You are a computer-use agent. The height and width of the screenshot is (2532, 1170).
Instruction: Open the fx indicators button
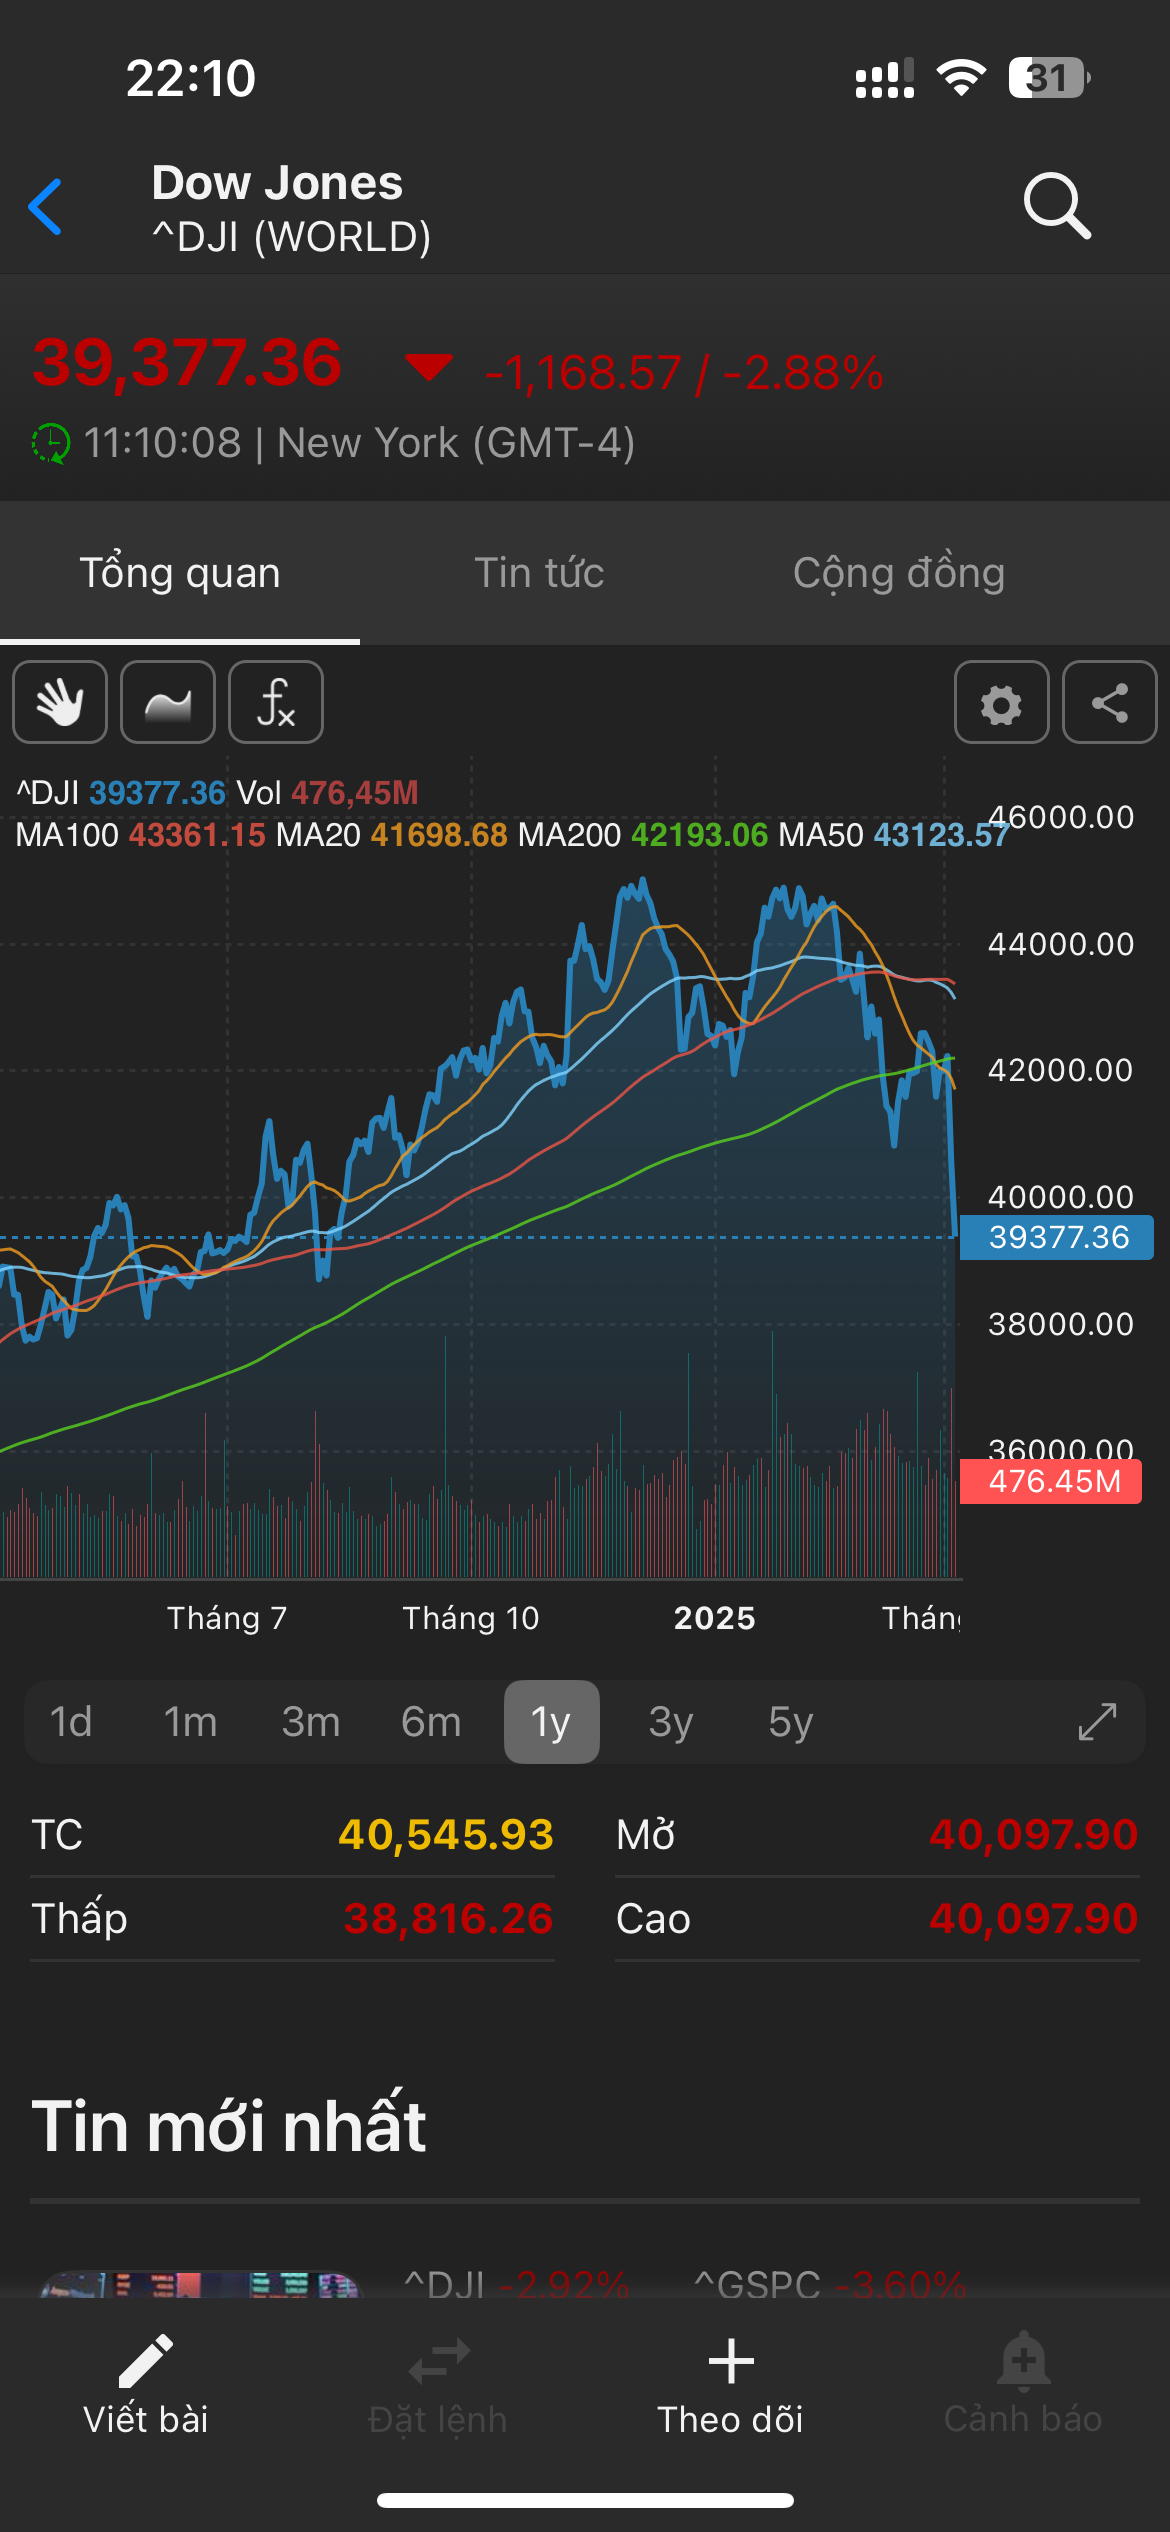(276, 702)
